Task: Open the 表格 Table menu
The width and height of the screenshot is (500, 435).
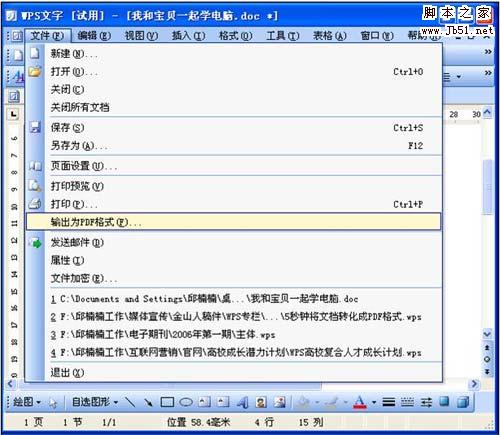Action: pyautogui.click(x=329, y=35)
